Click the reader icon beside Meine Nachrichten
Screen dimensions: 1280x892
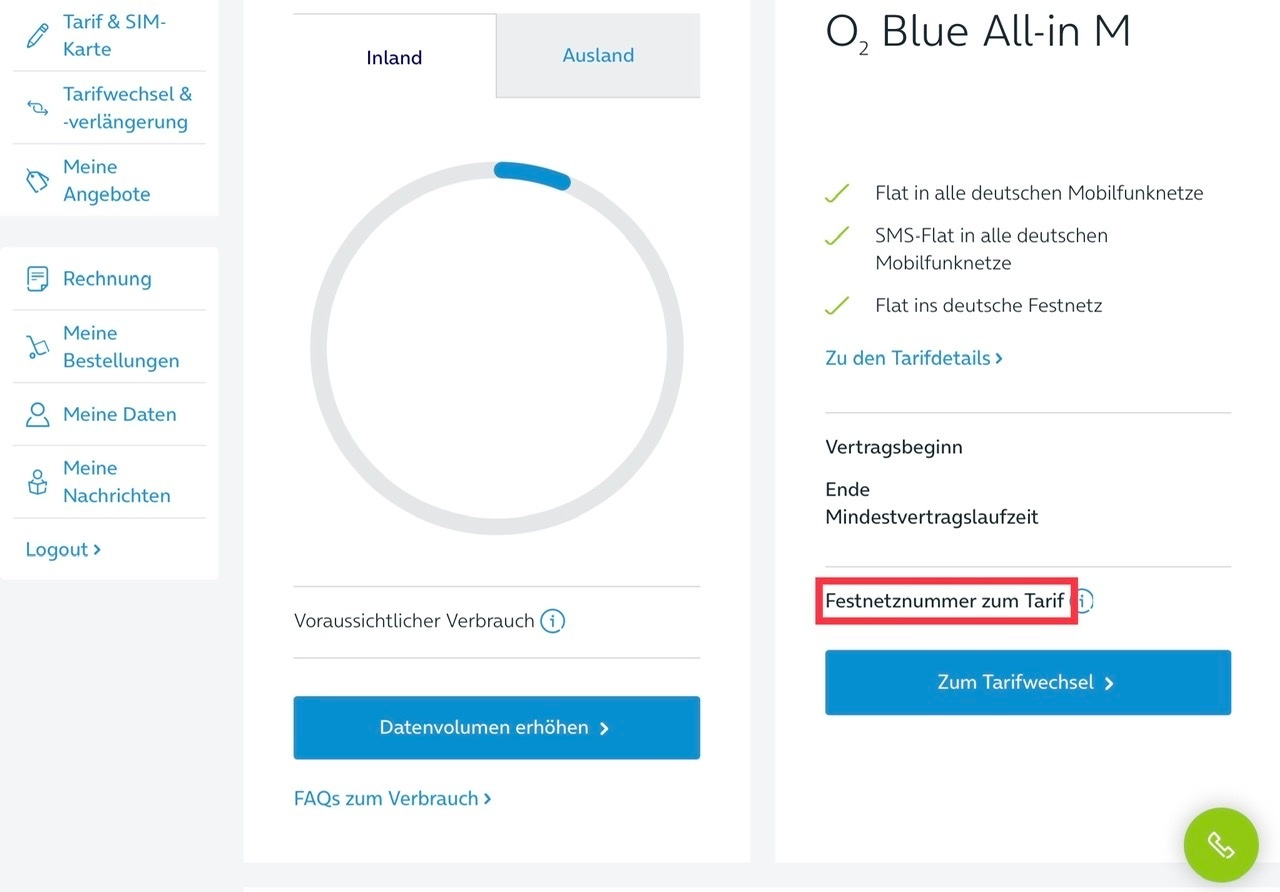[x=38, y=482]
